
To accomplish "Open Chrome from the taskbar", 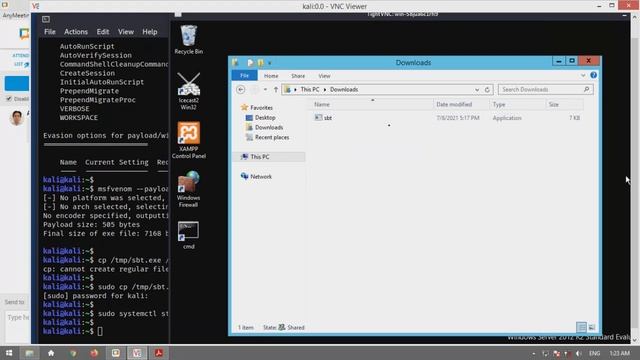I will point(73,353).
